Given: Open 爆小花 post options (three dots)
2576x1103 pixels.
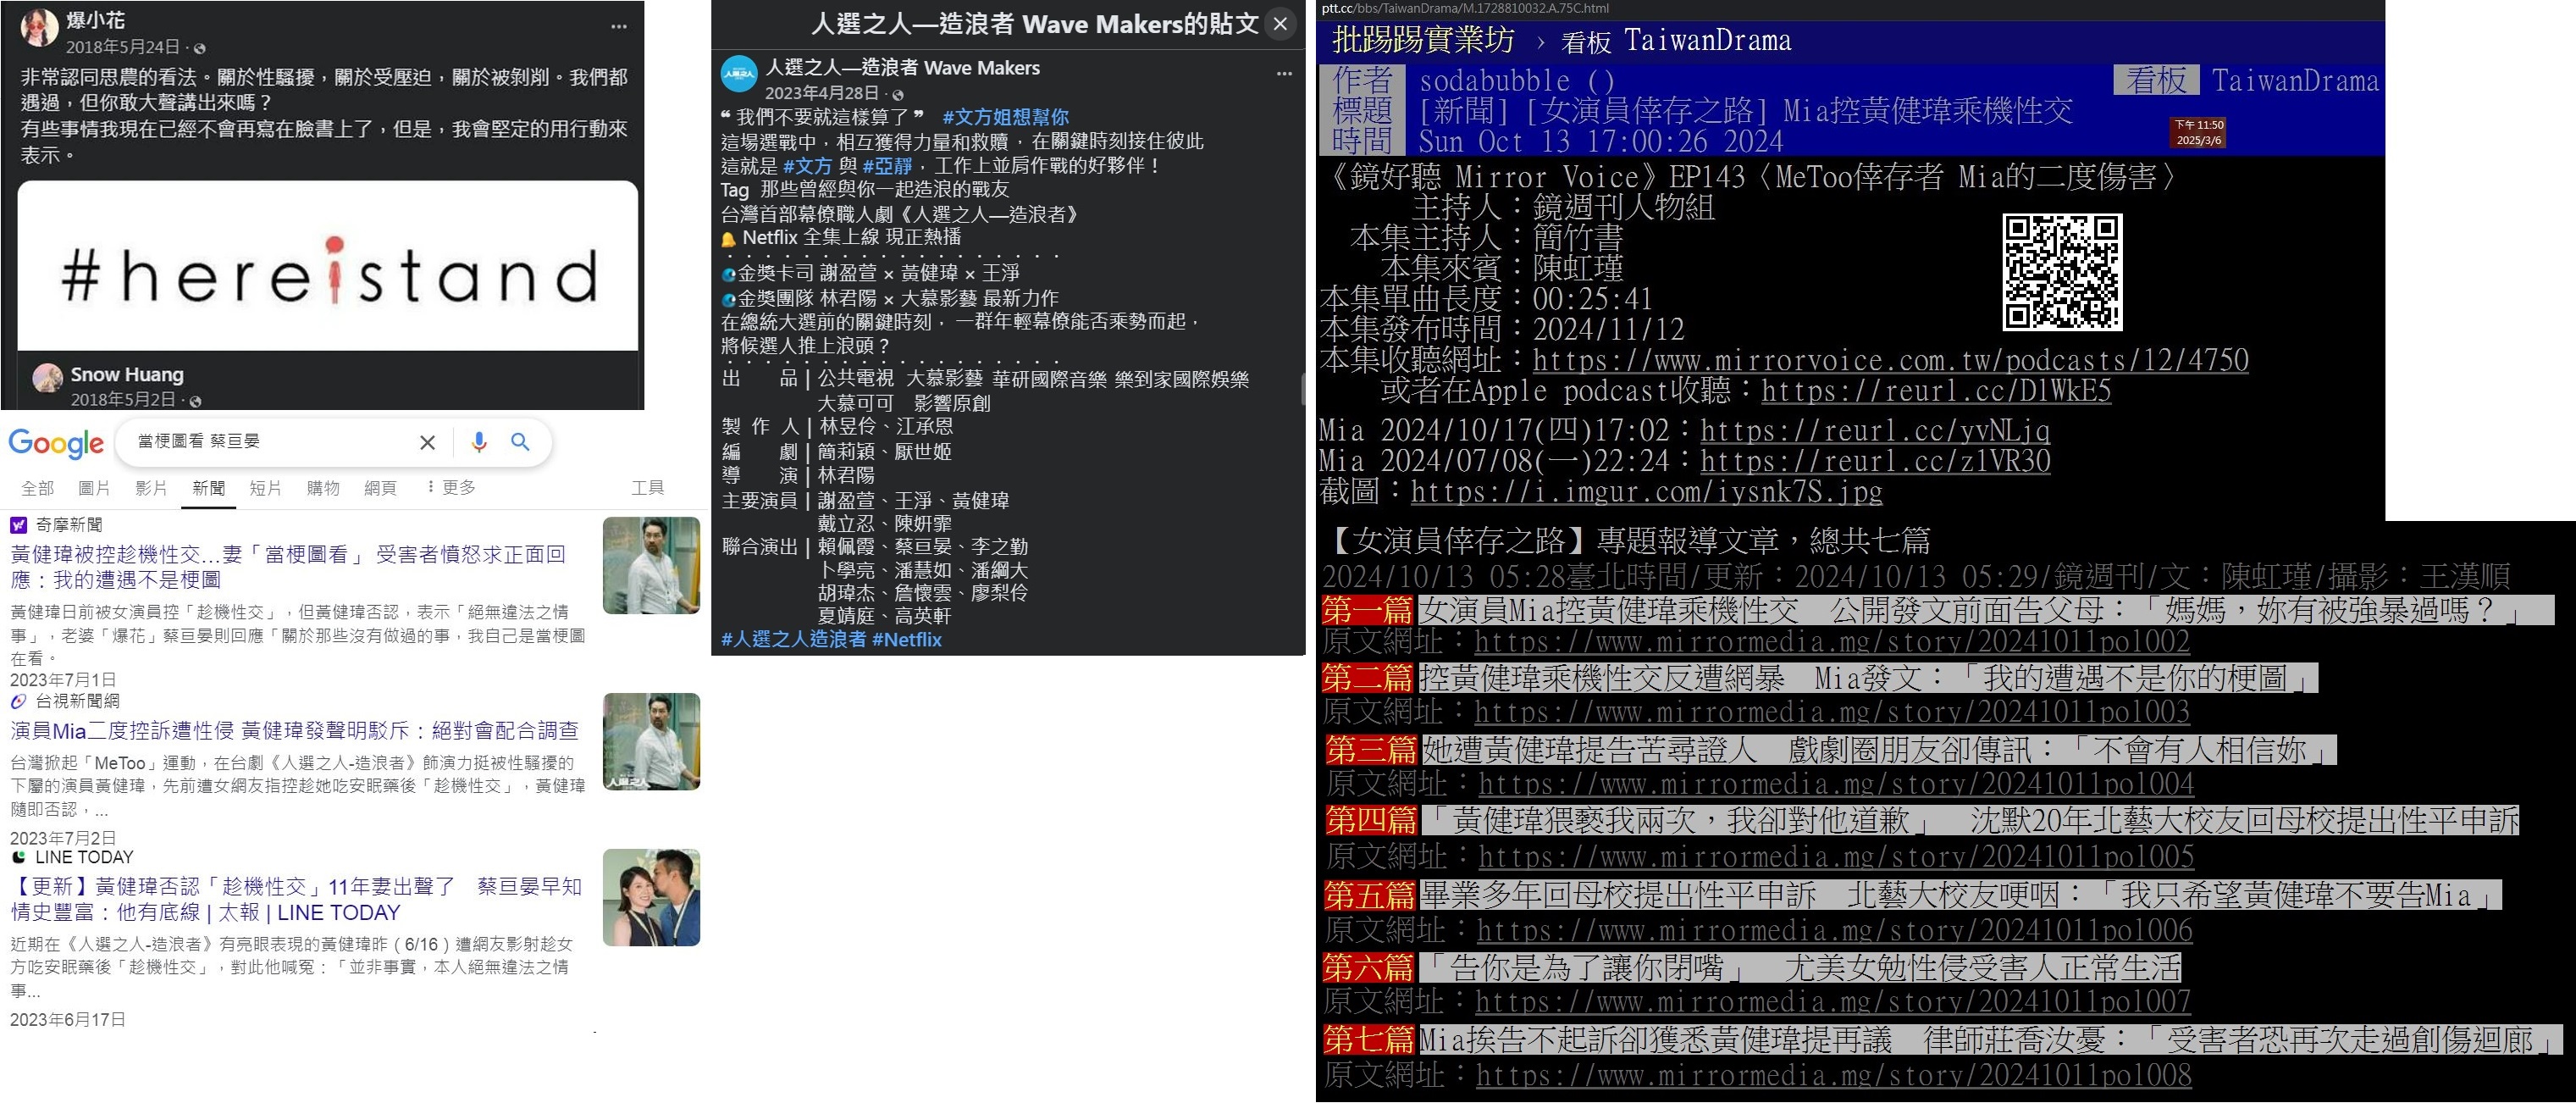Looking at the screenshot, I should 619,27.
